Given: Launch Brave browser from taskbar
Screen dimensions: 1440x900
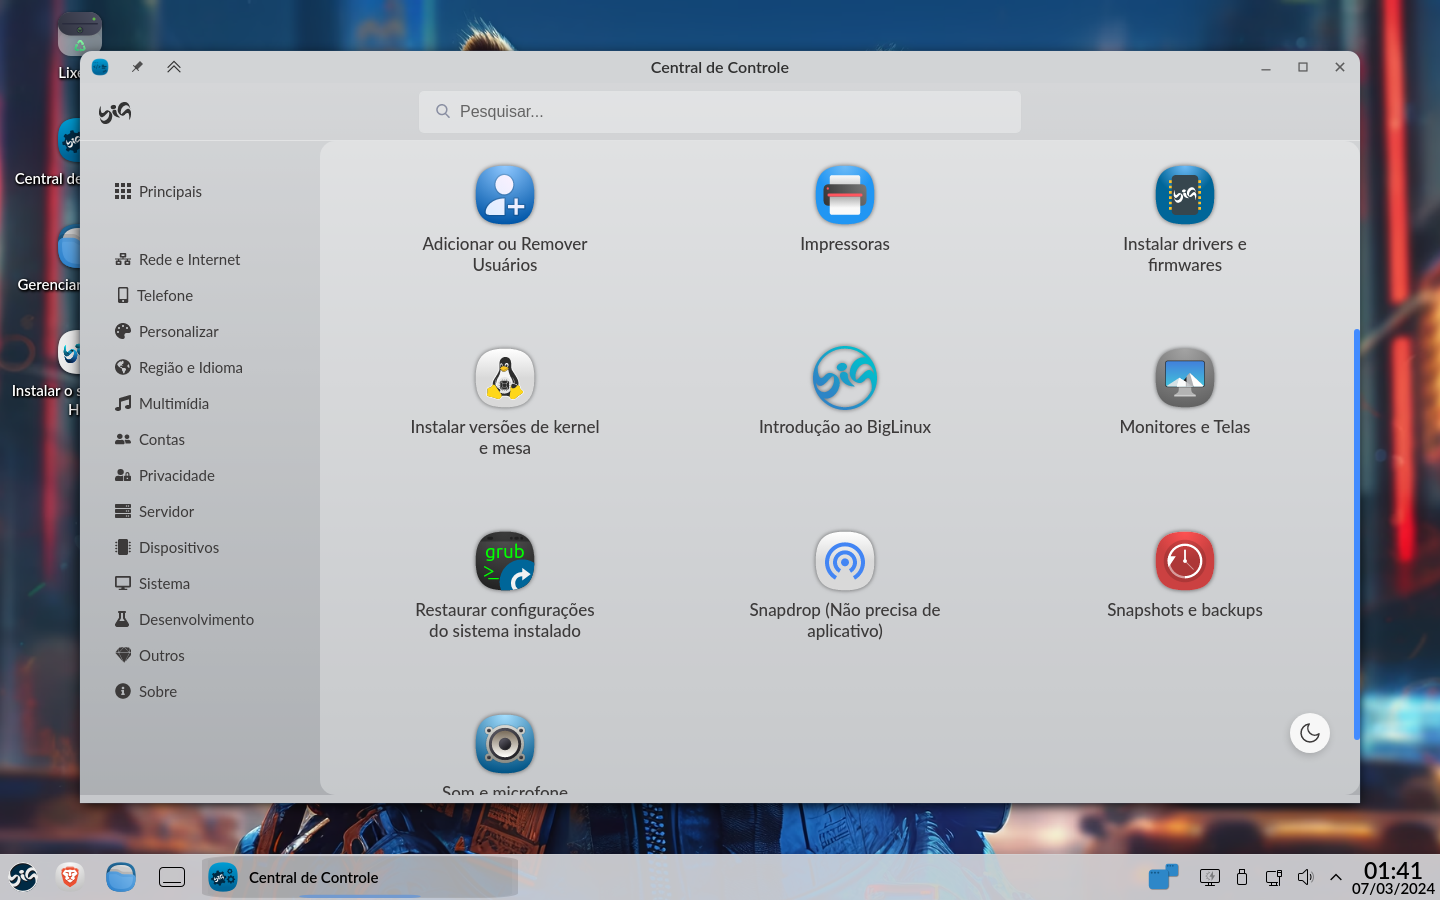Looking at the screenshot, I should (x=70, y=877).
